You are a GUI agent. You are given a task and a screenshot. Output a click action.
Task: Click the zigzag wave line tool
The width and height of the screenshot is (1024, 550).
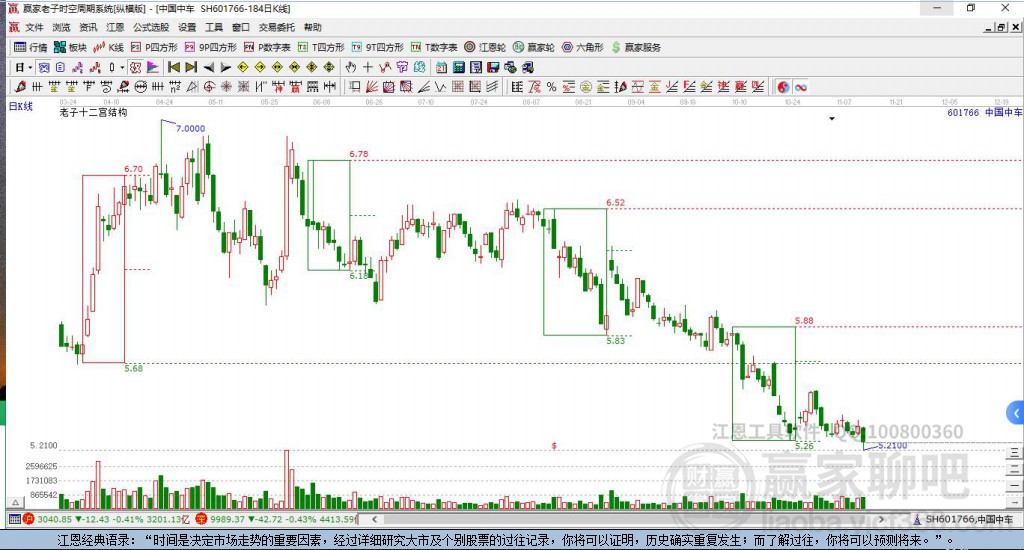pyautogui.click(x=440, y=87)
